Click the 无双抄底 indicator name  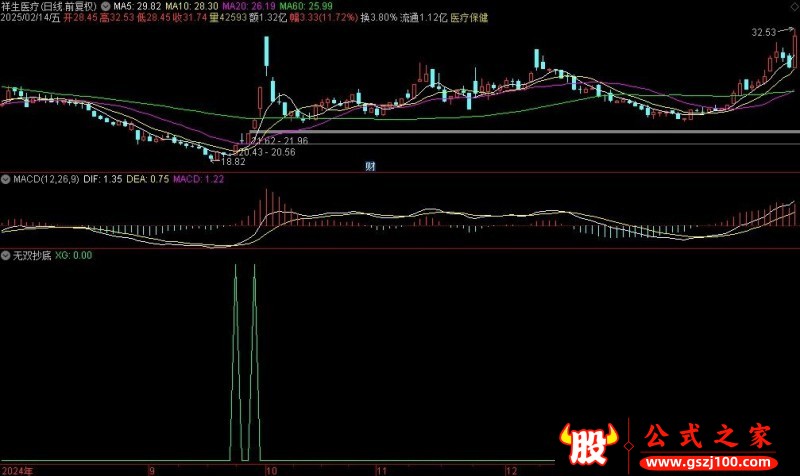coord(32,255)
